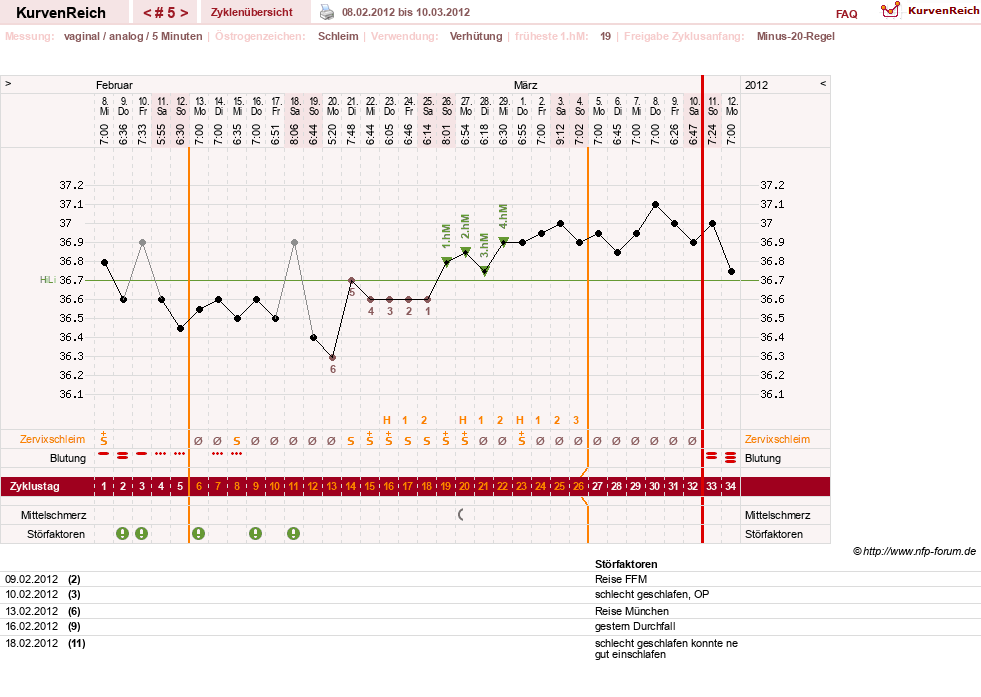The width and height of the screenshot is (981, 697).
Task: Click the previous cycle arrow before #5
Action: (147, 13)
